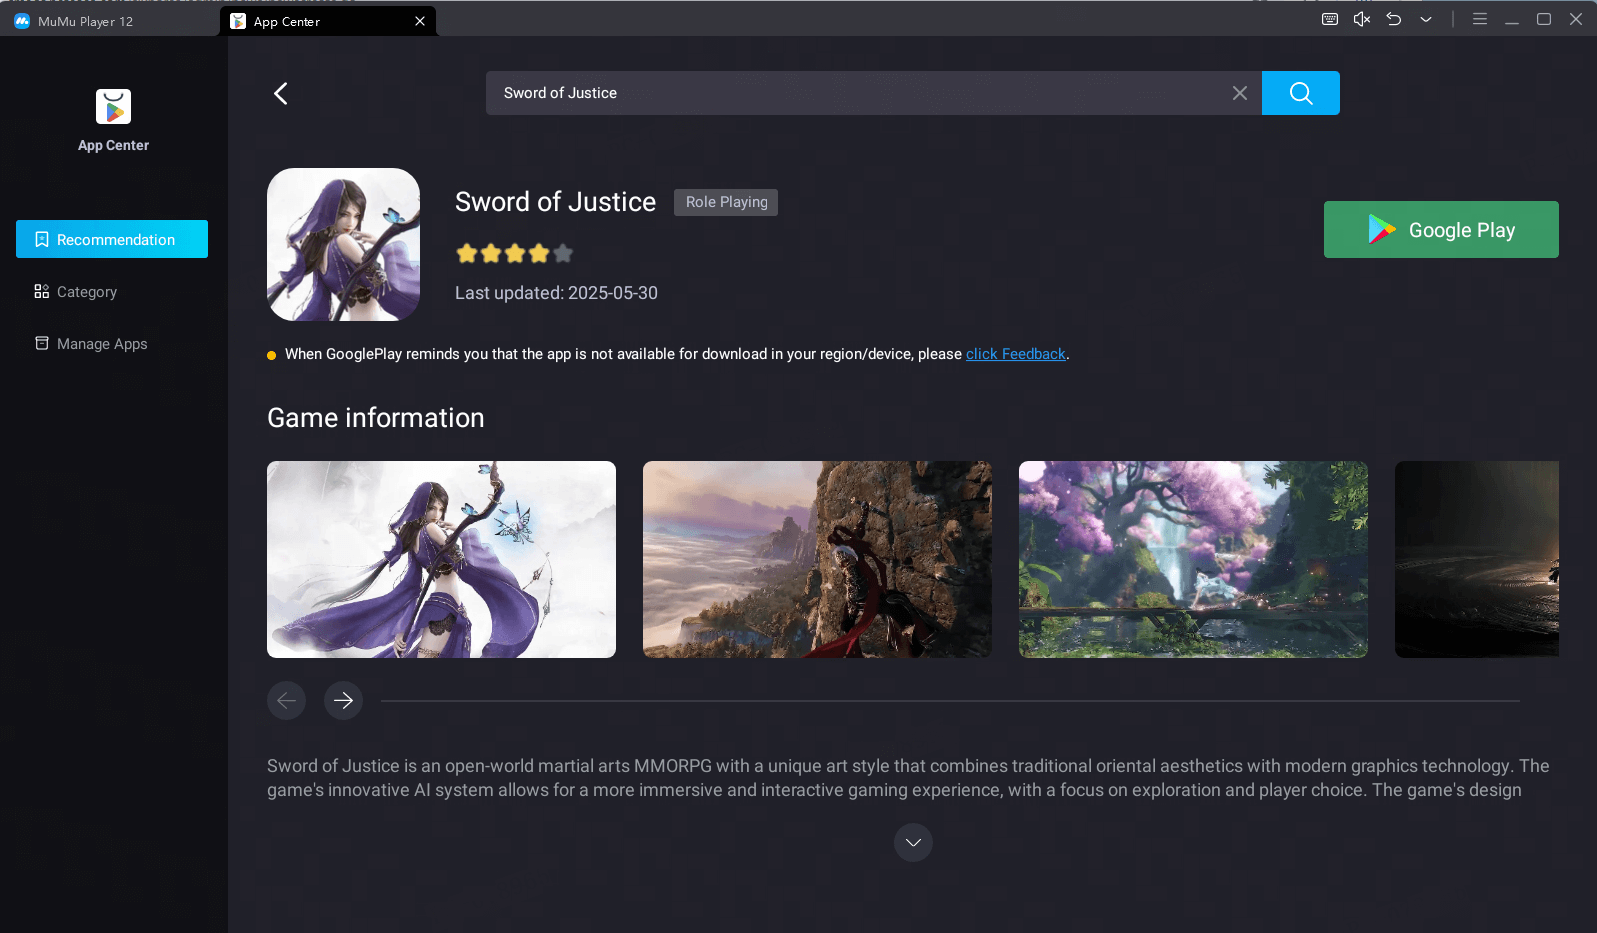Go back with the left chevron arrow
Image resolution: width=1597 pixels, height=933 pixels.
click(x=281, y=93)
